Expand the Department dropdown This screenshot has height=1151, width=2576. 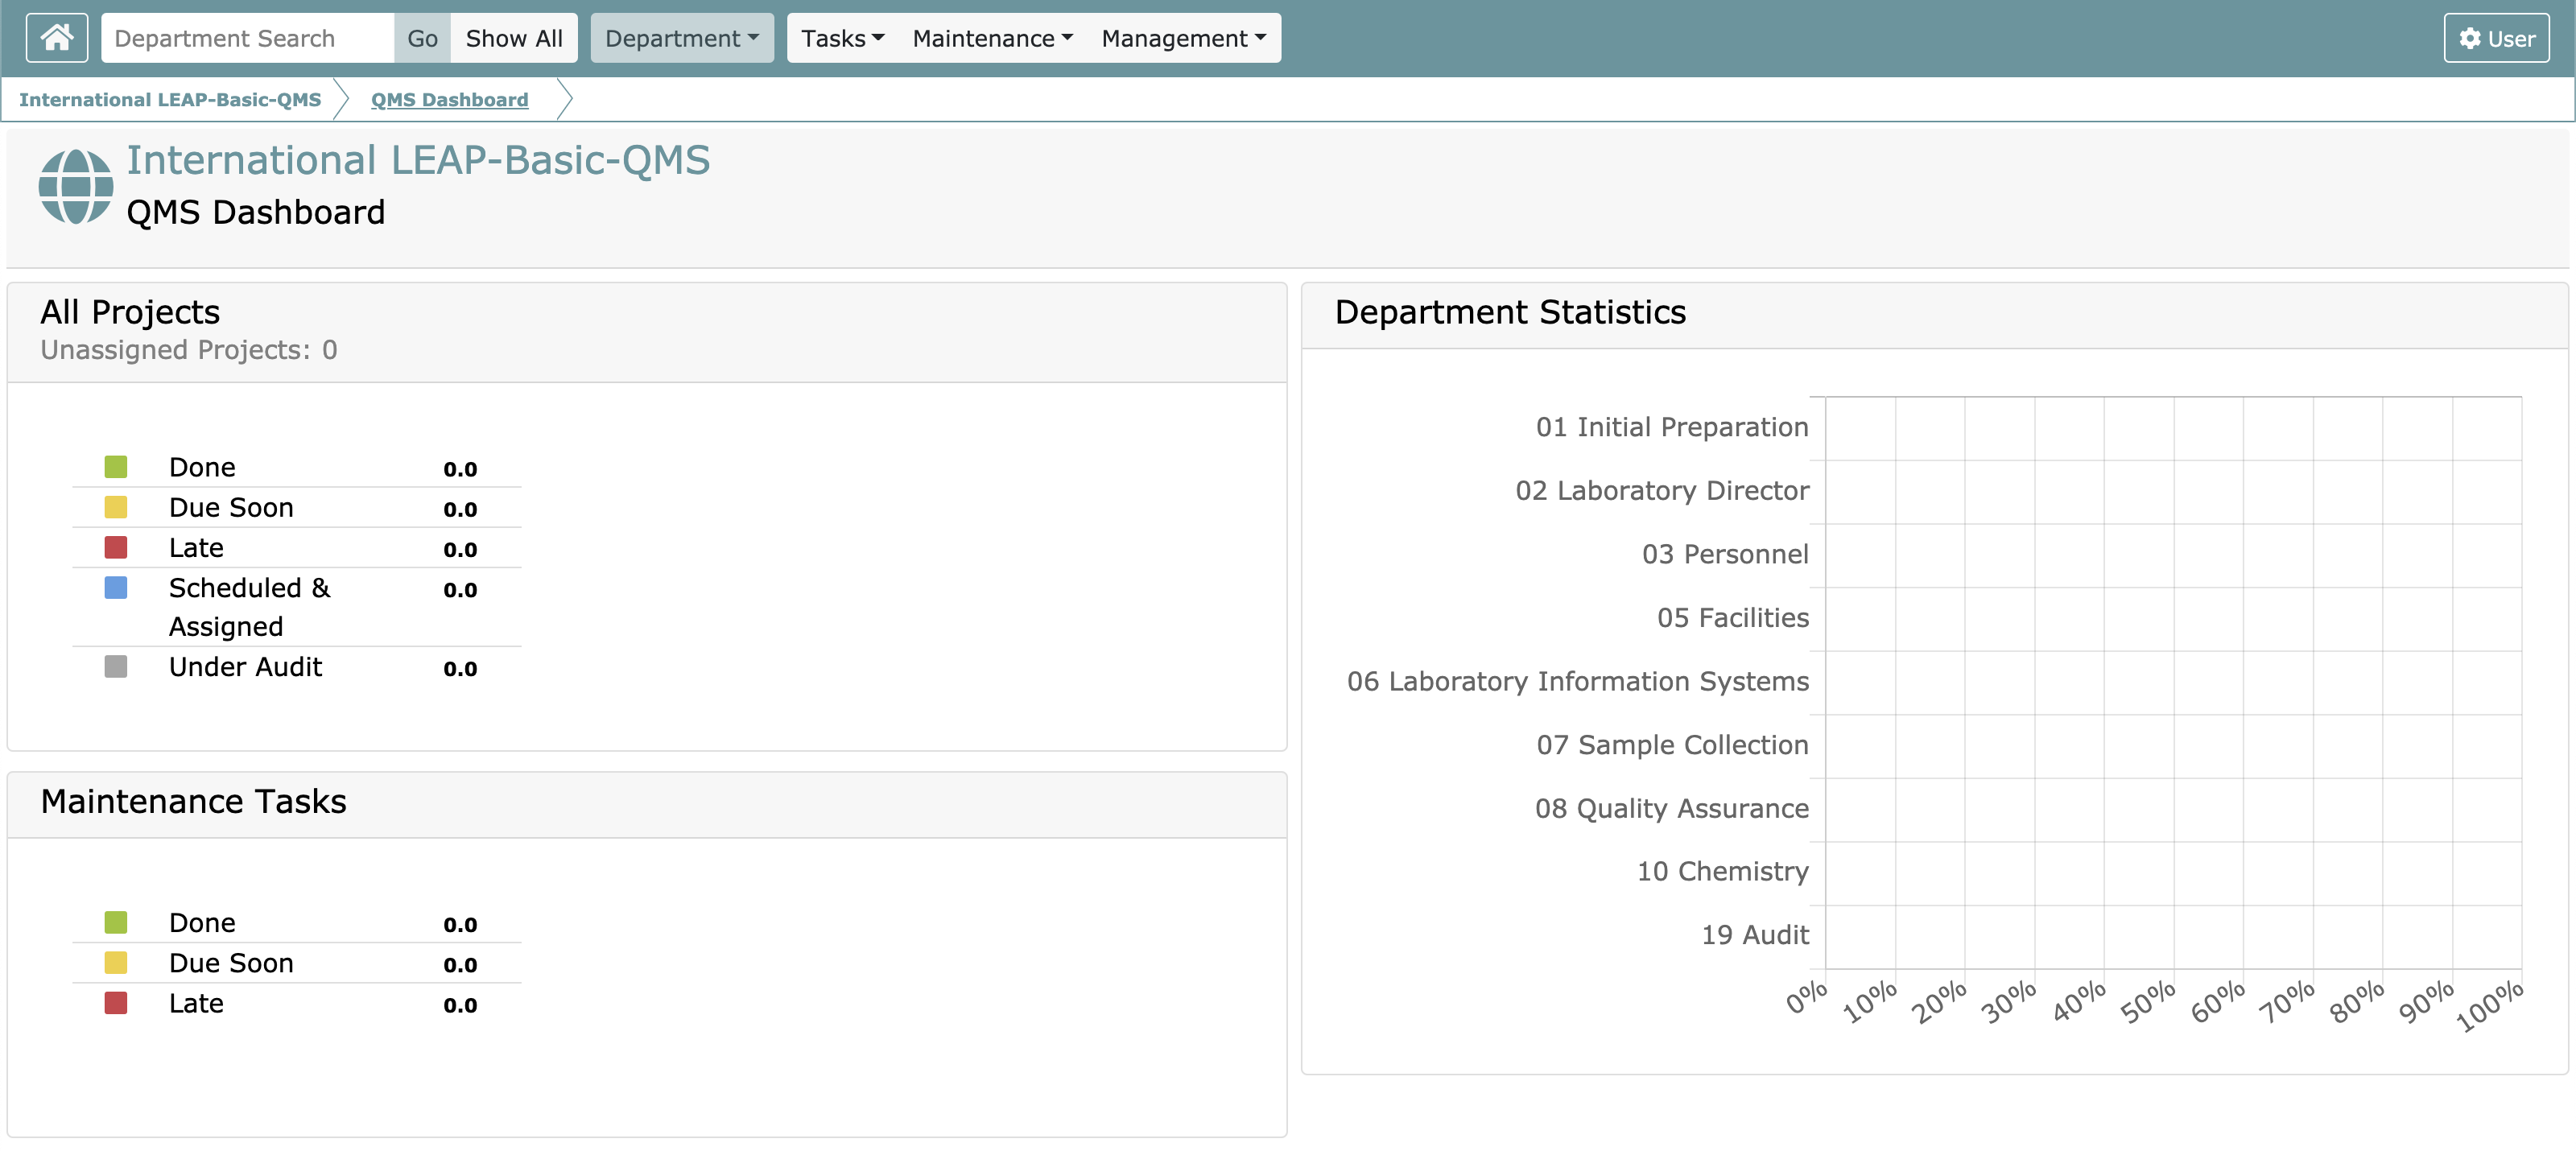681,38
